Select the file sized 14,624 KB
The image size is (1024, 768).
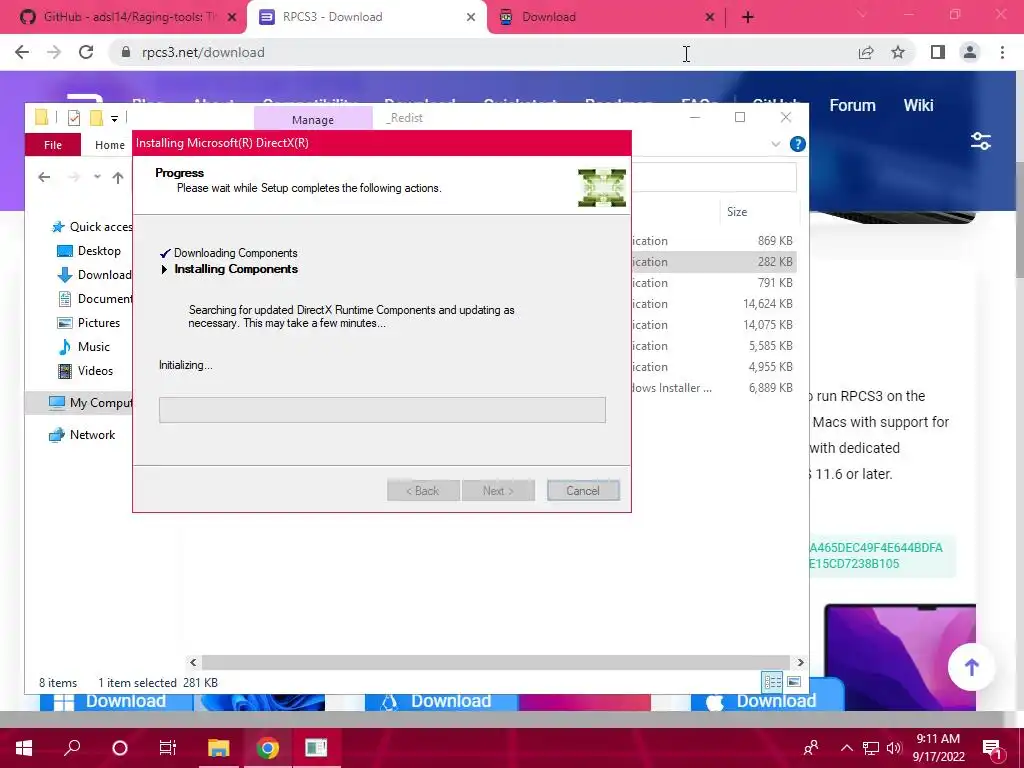pos(714,304)
